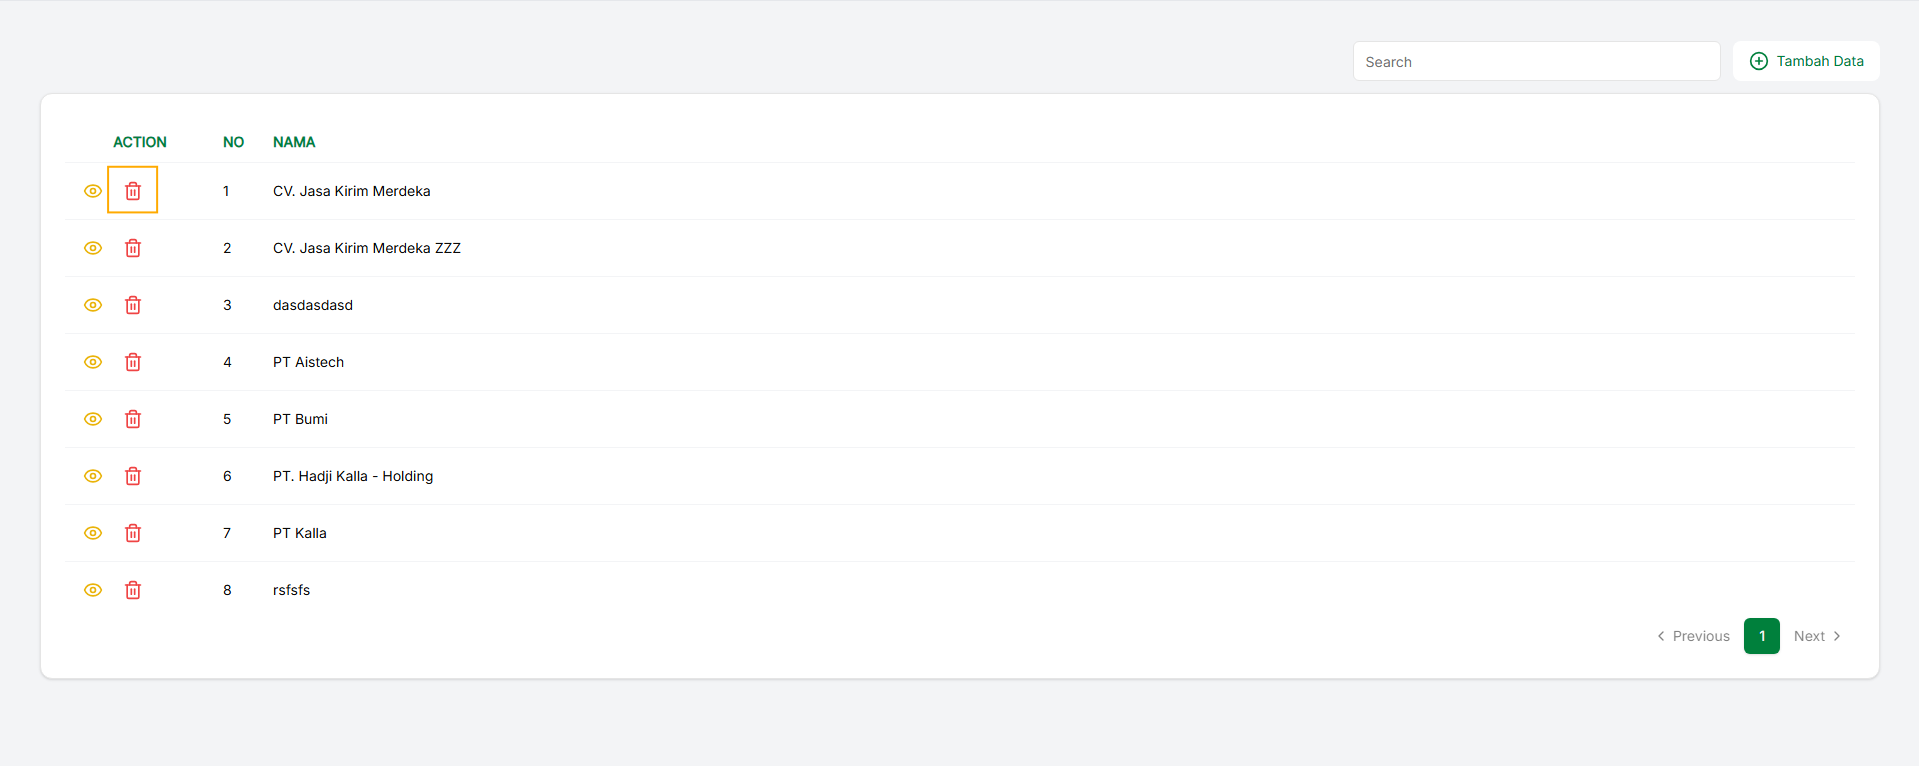
Task: Go to the Previous page
Action: pos(1693,636)
